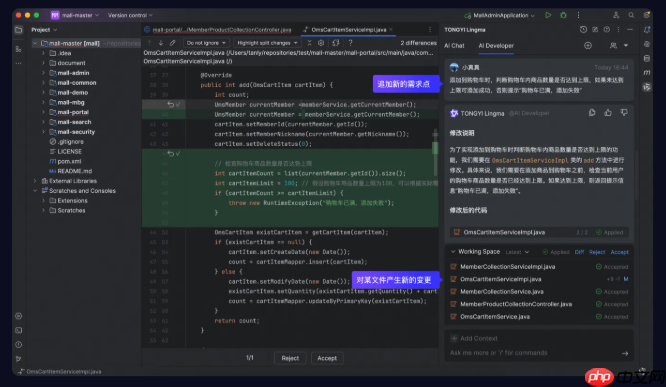Start debugging with the bug icon

pyautogui.click(x=563, y=15)
